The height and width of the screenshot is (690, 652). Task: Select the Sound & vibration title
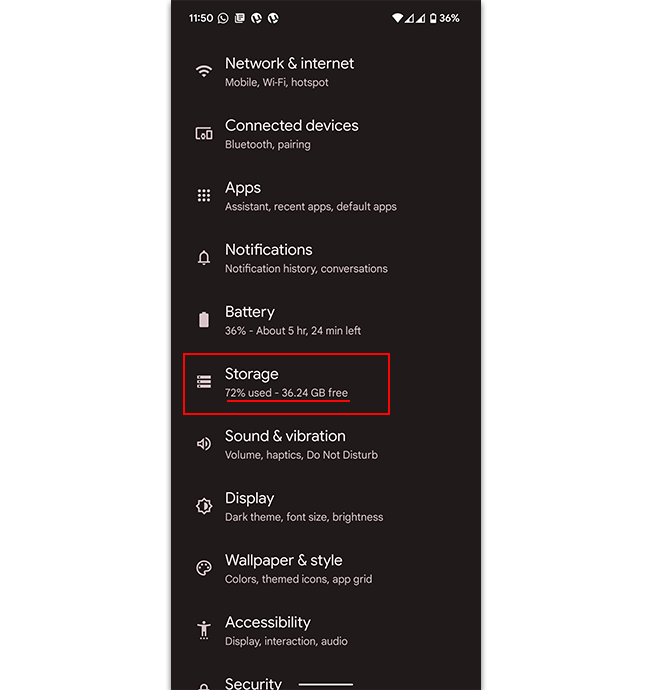[x=285, y=436]
